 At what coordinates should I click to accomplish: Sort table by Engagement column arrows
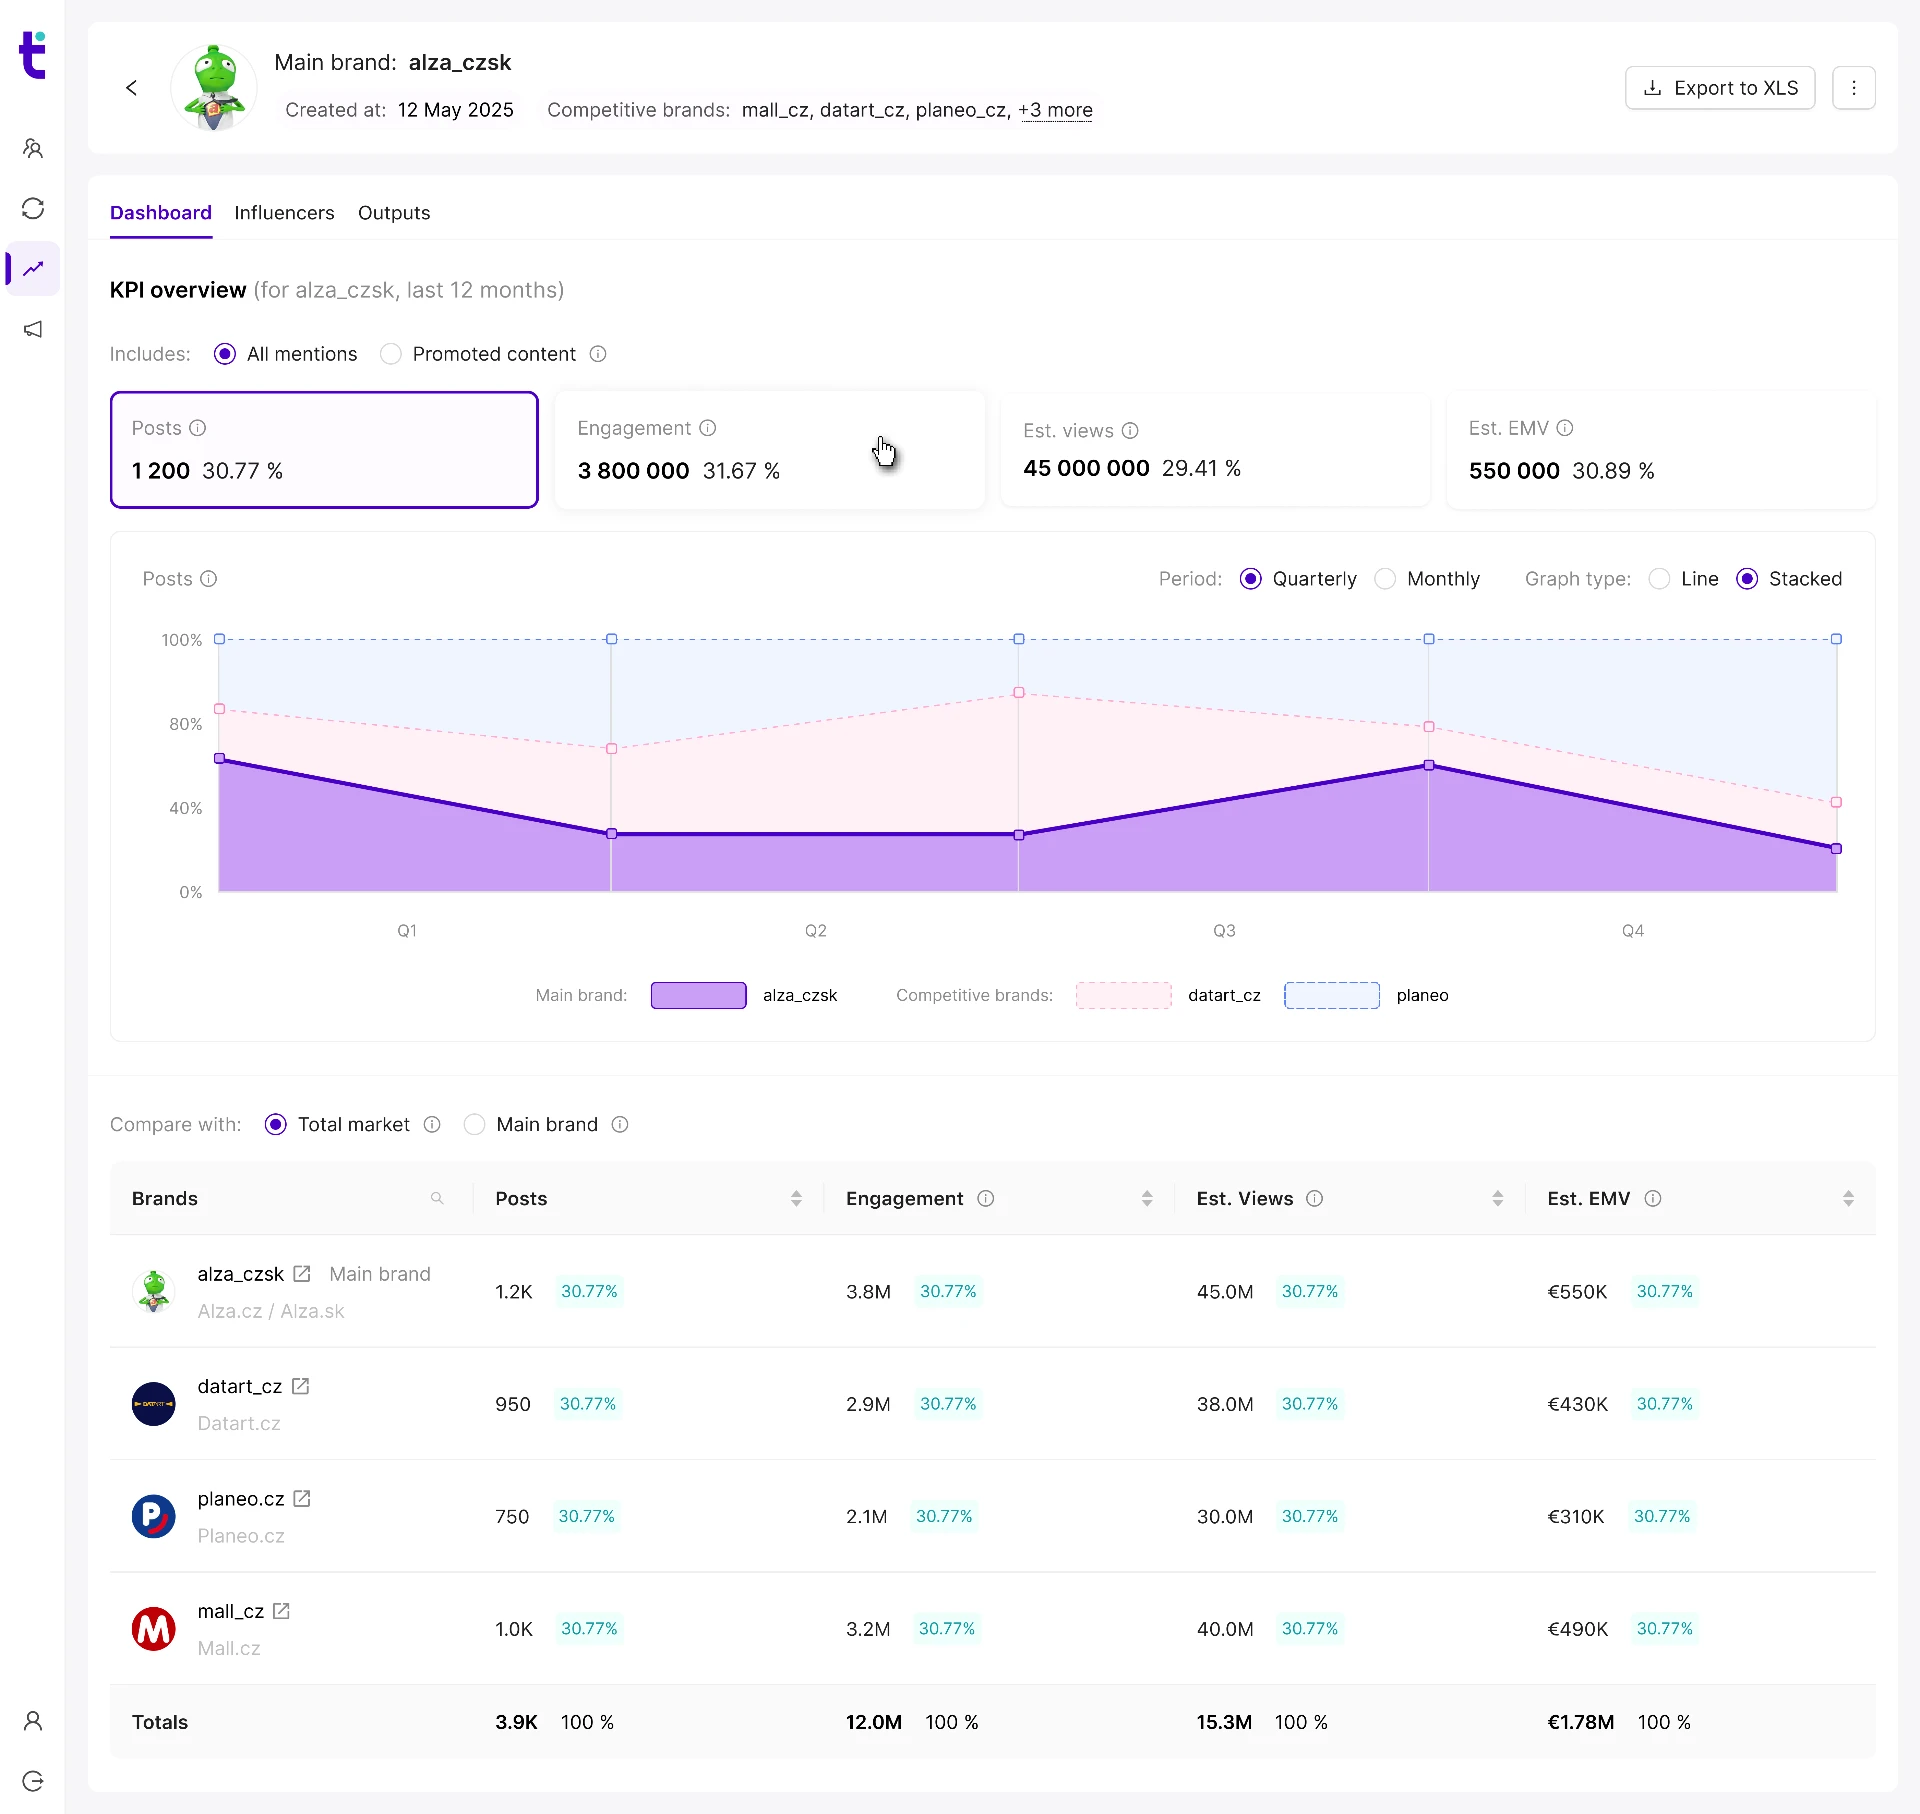click(x=1147, y=1198)
